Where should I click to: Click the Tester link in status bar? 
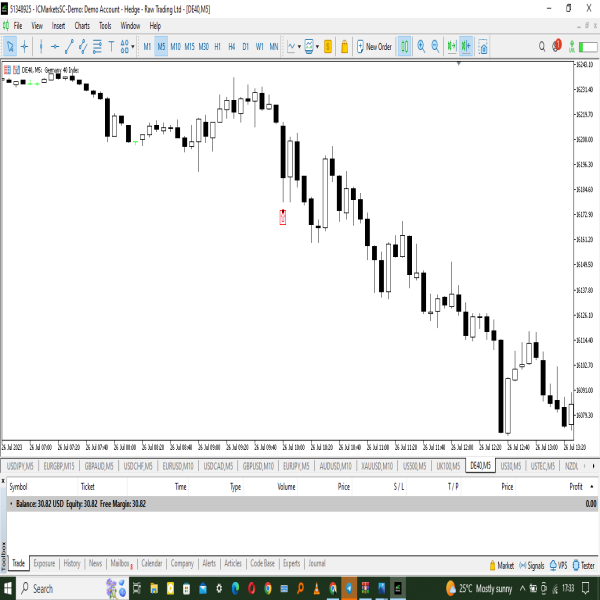(x=584, y=566)
